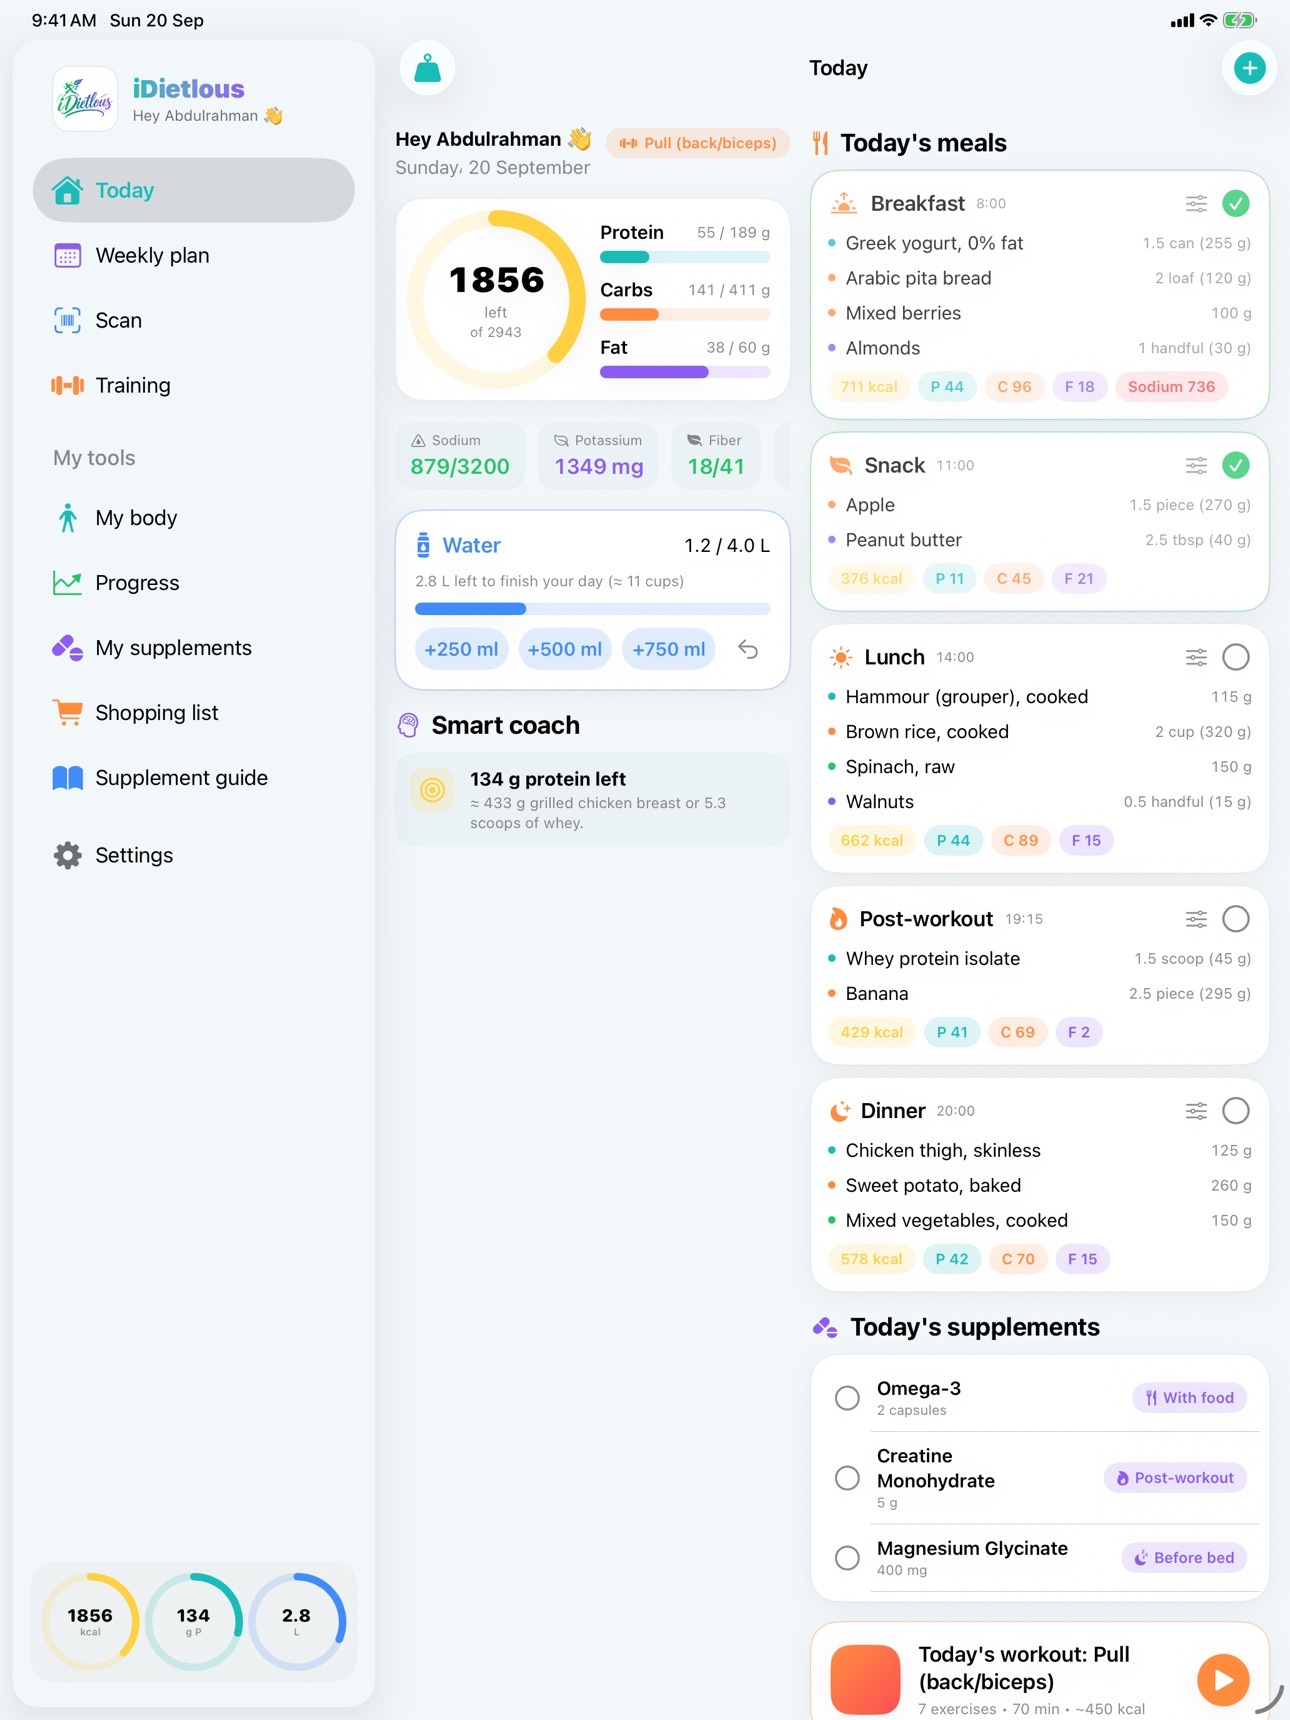Click the Dinner moon icon
Image resolution: width=1290 pixels, height=1720 pixels.
840,1111
